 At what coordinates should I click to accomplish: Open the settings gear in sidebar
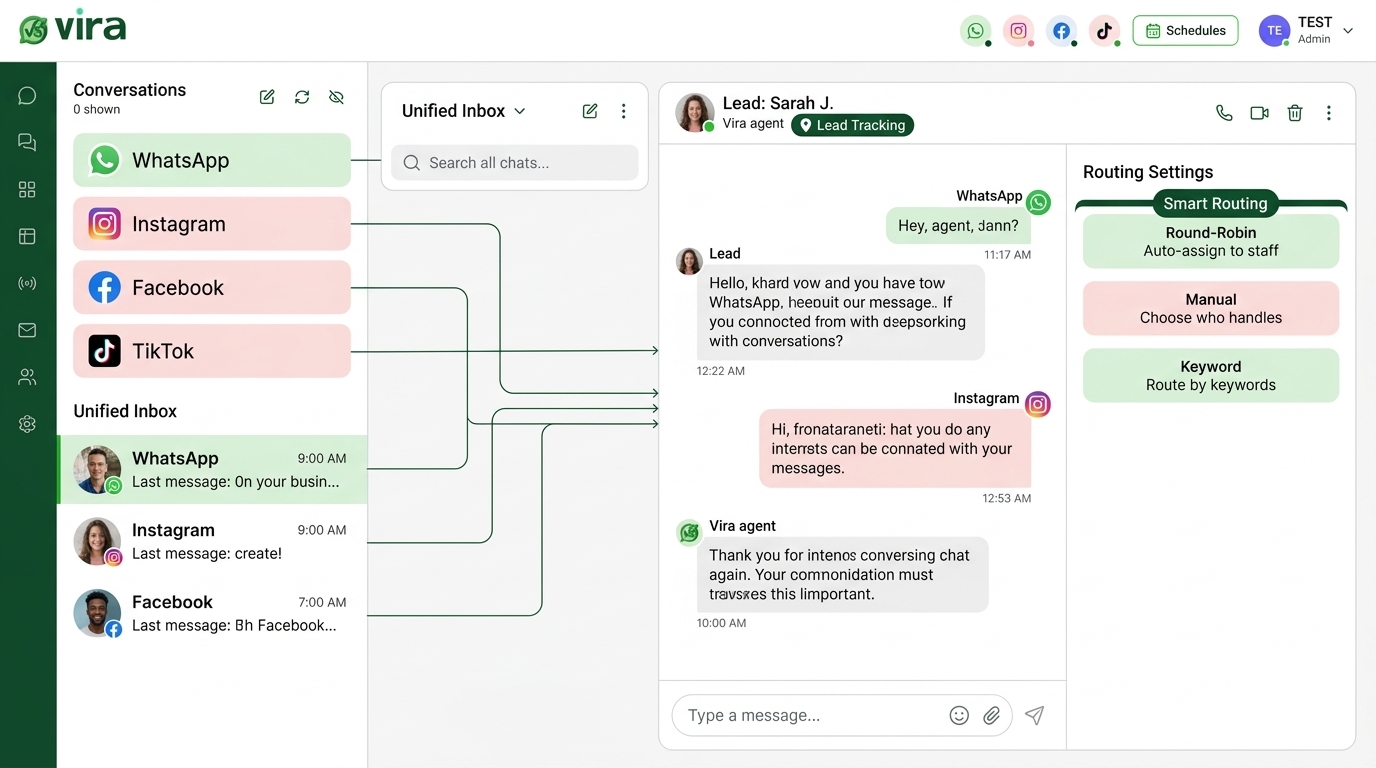click(x=27, y=424)
